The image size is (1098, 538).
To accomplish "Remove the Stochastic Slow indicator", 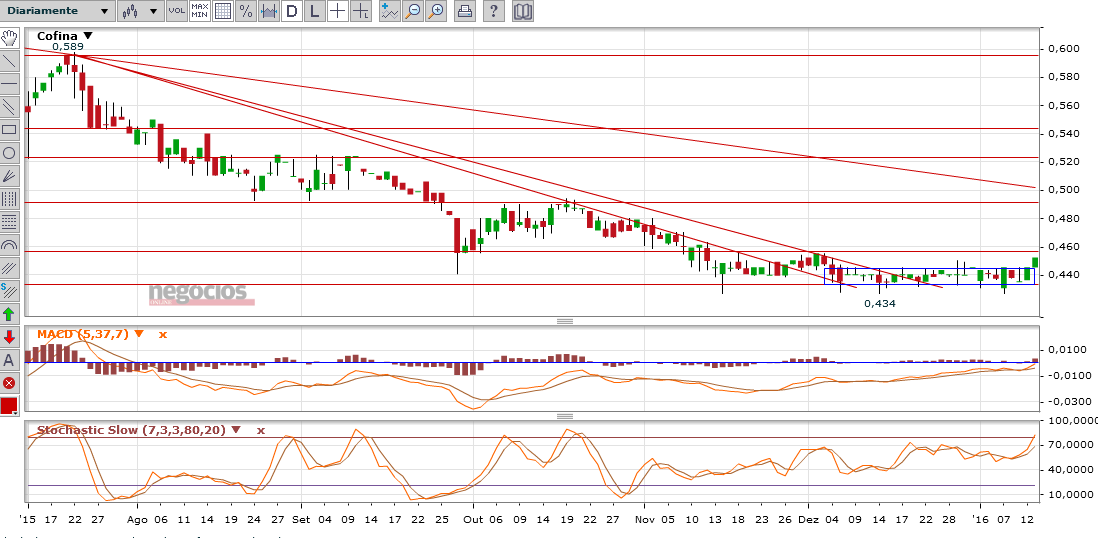I will tap(261, 430).
